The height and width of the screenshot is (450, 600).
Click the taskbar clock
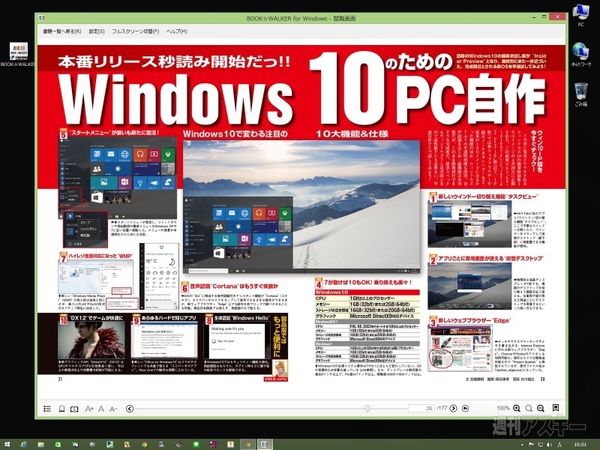coord(580,444)
